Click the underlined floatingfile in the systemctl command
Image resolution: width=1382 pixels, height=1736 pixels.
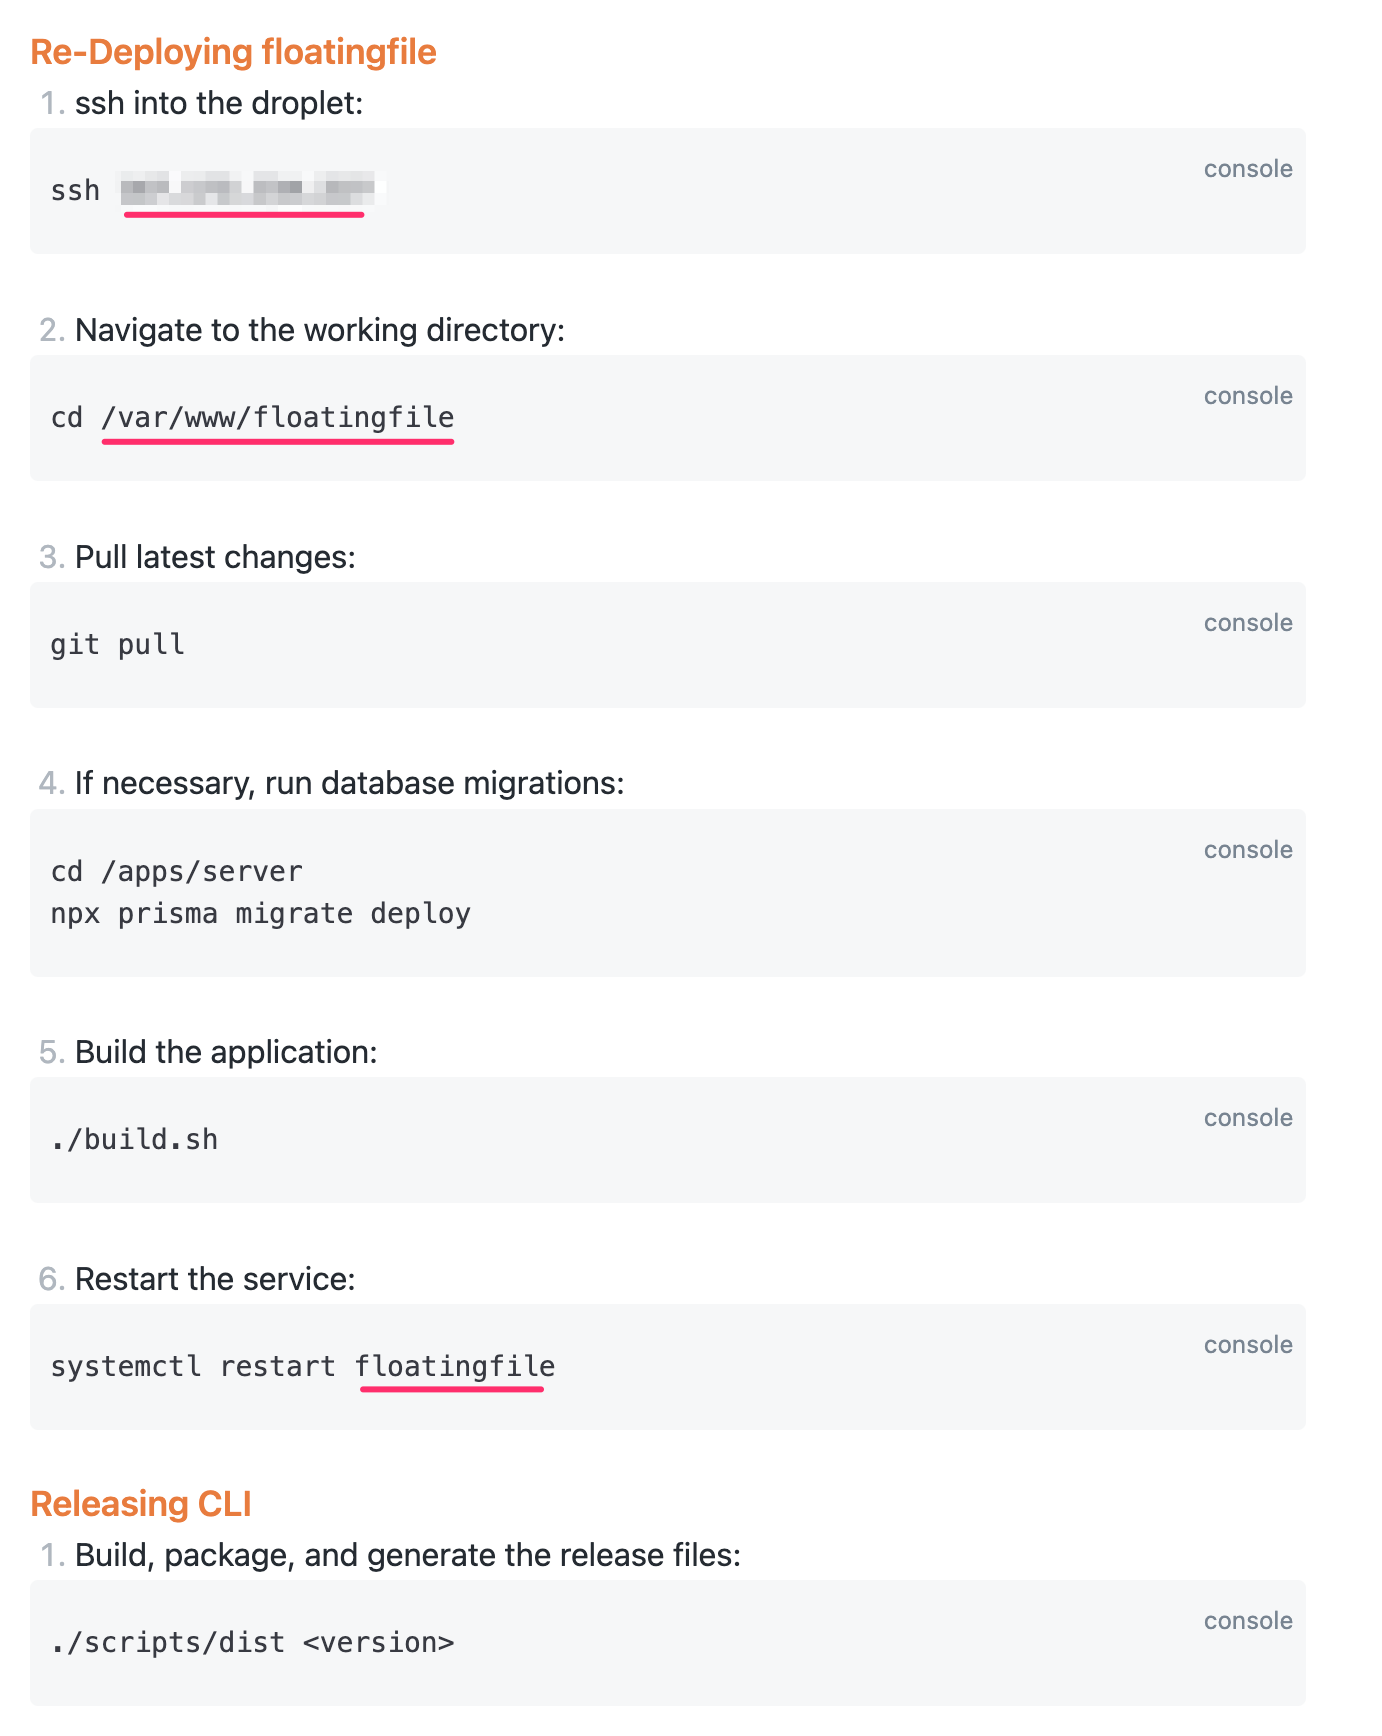(x=455, y=1367)
